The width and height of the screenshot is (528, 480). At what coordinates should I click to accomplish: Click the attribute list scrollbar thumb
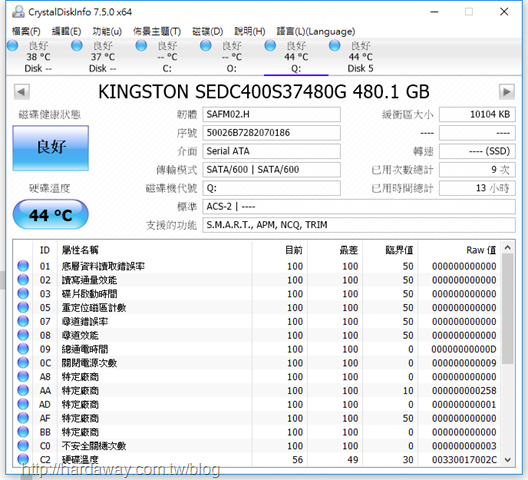click(508, 309)
